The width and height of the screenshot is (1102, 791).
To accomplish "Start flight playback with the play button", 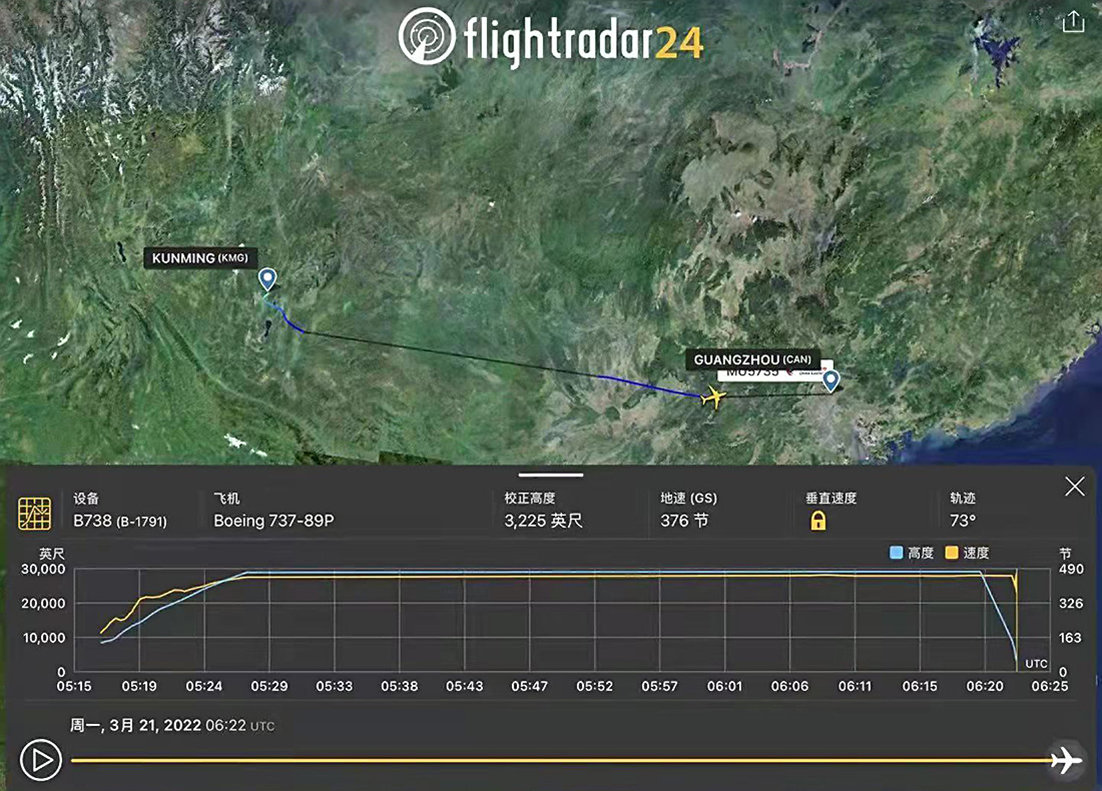I will click(41, 760).
